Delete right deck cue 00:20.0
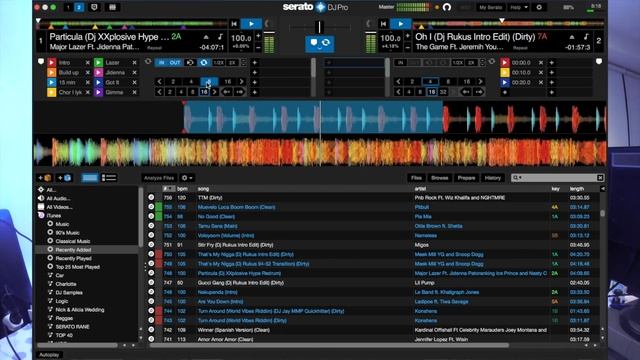This screenshot has height=360, width=640. tap(541, 82)
